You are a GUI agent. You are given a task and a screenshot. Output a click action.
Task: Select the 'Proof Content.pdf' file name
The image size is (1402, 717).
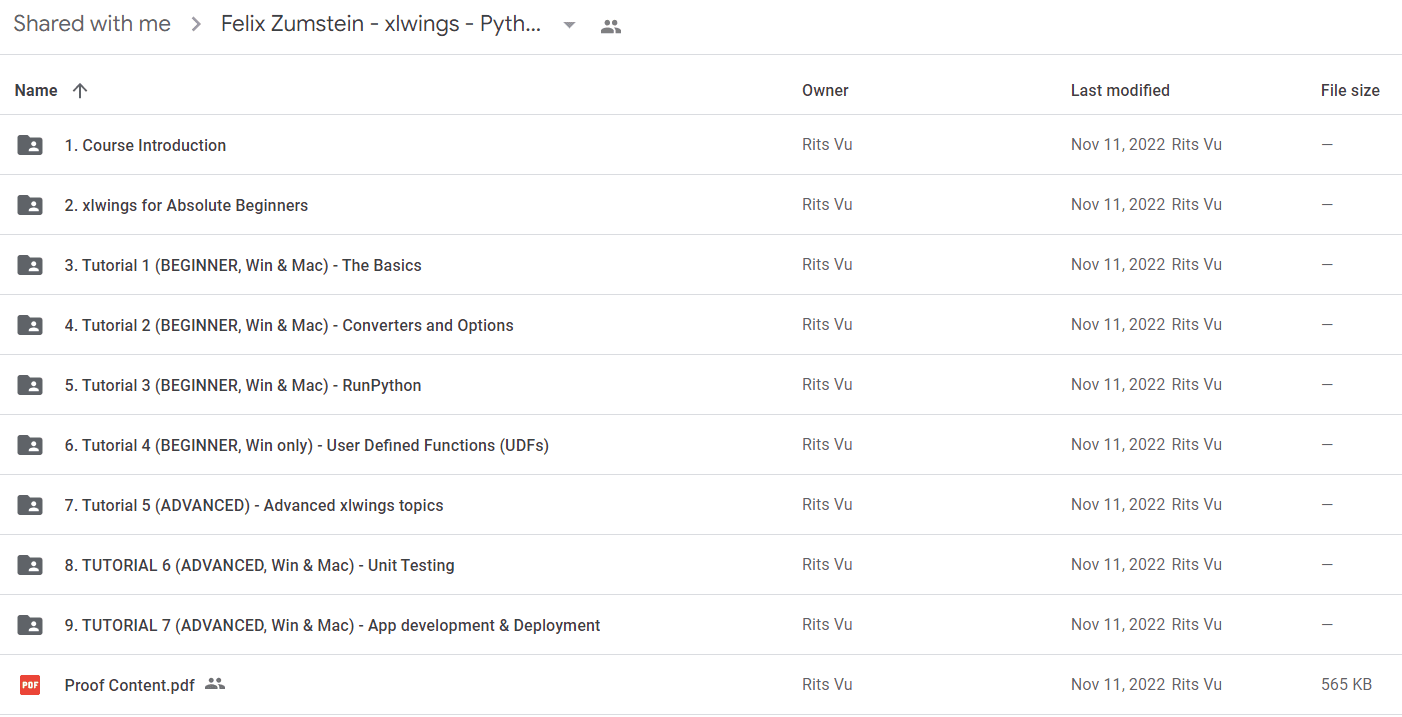point(130,685)
